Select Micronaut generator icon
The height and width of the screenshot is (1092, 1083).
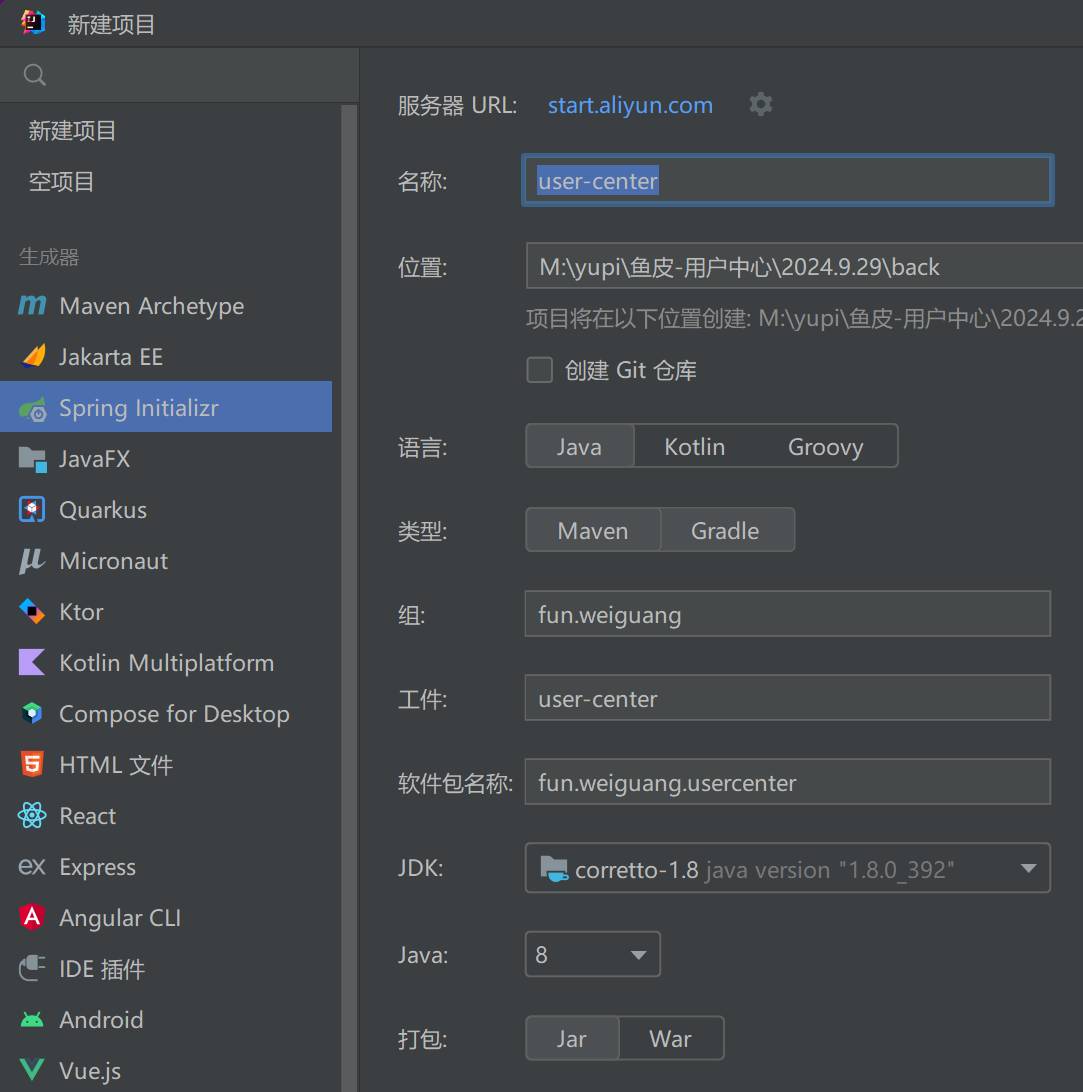click(x=32, y=561)
